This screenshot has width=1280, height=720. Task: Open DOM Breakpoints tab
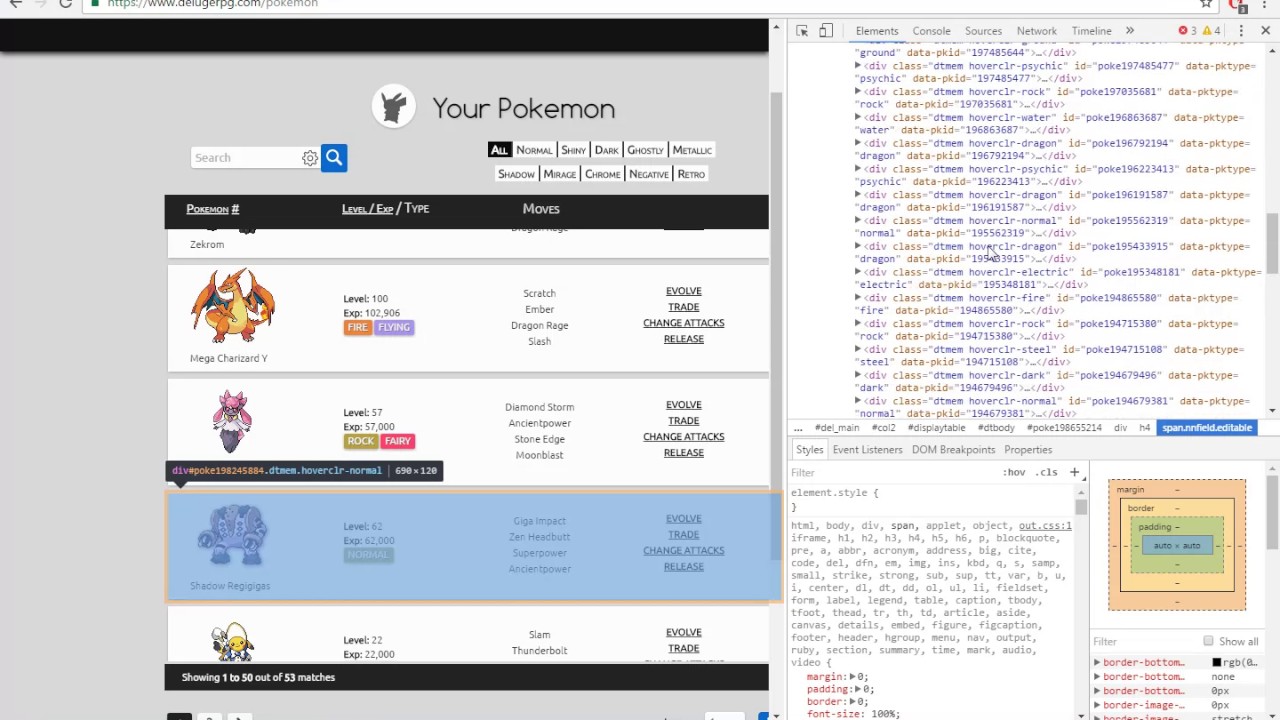tap(953, 450)
